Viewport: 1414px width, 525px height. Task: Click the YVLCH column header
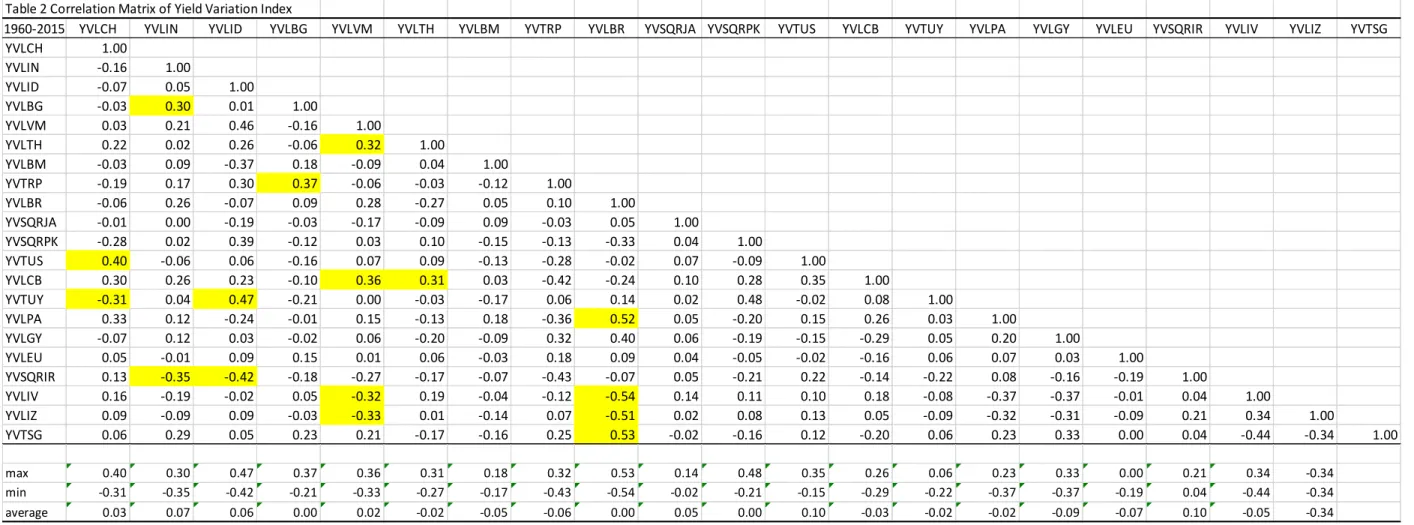coord(97,28)
